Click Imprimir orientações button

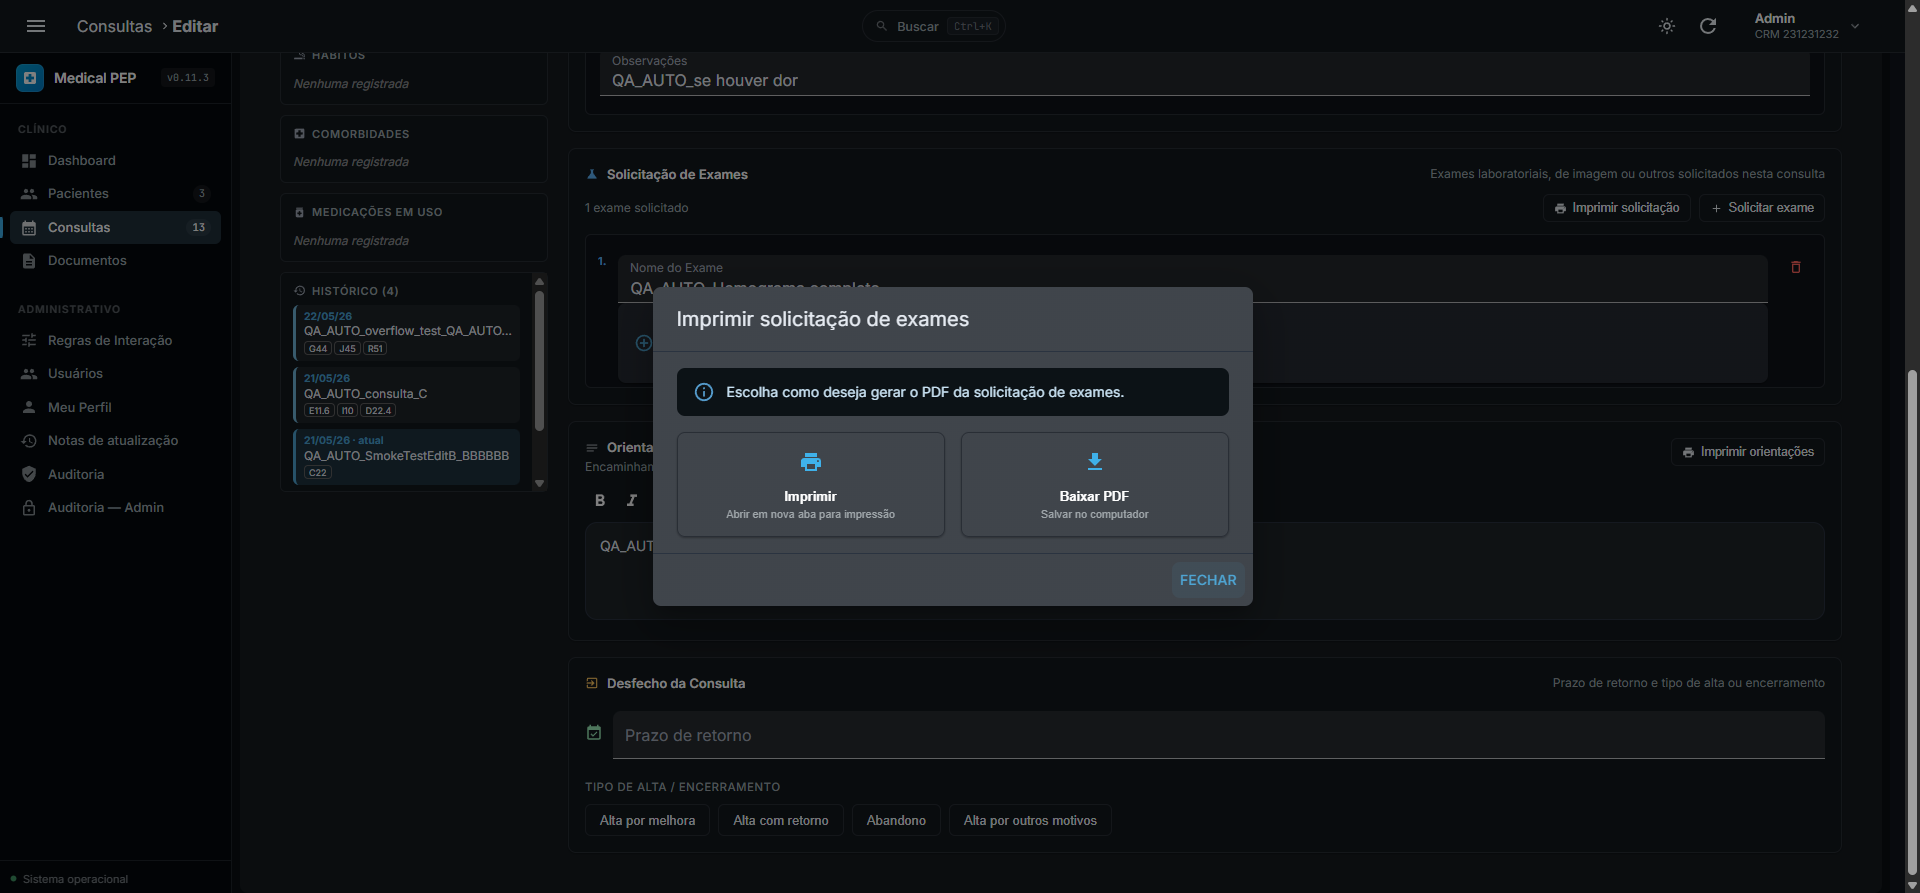1748,452
